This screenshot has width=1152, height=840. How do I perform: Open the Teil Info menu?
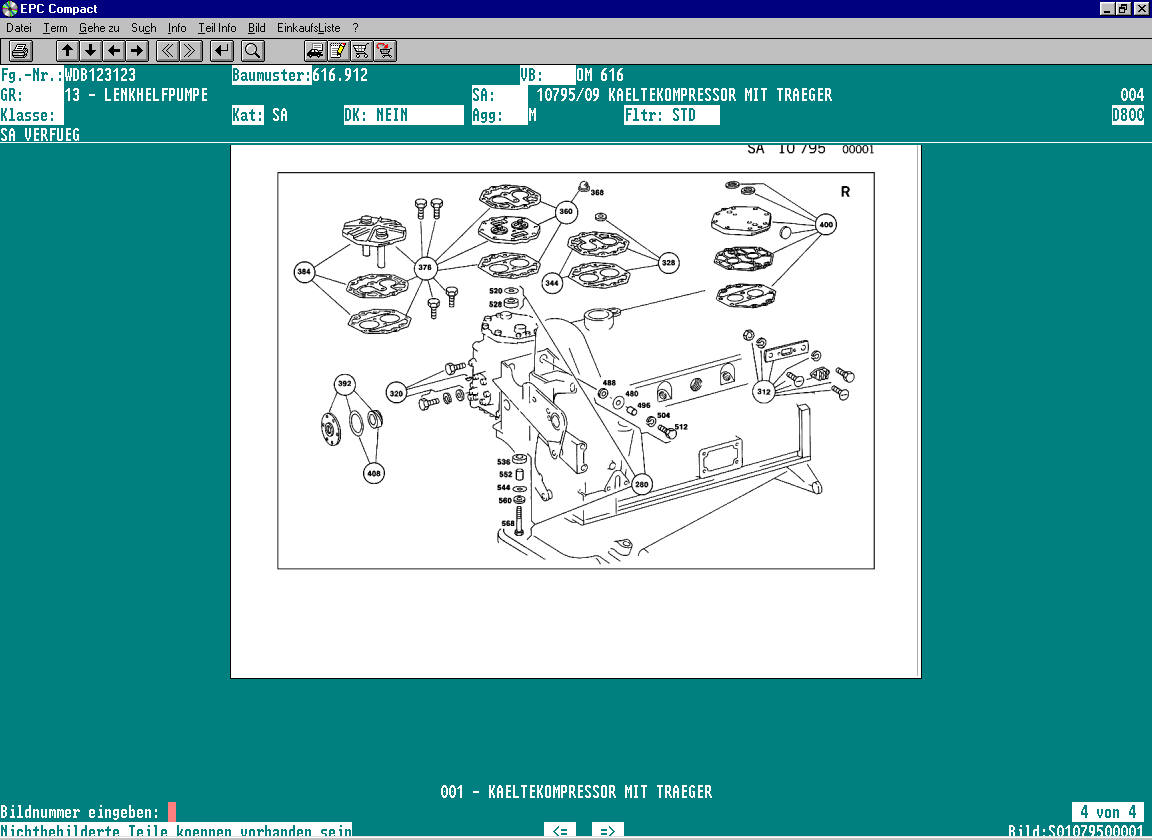point(217,28)
